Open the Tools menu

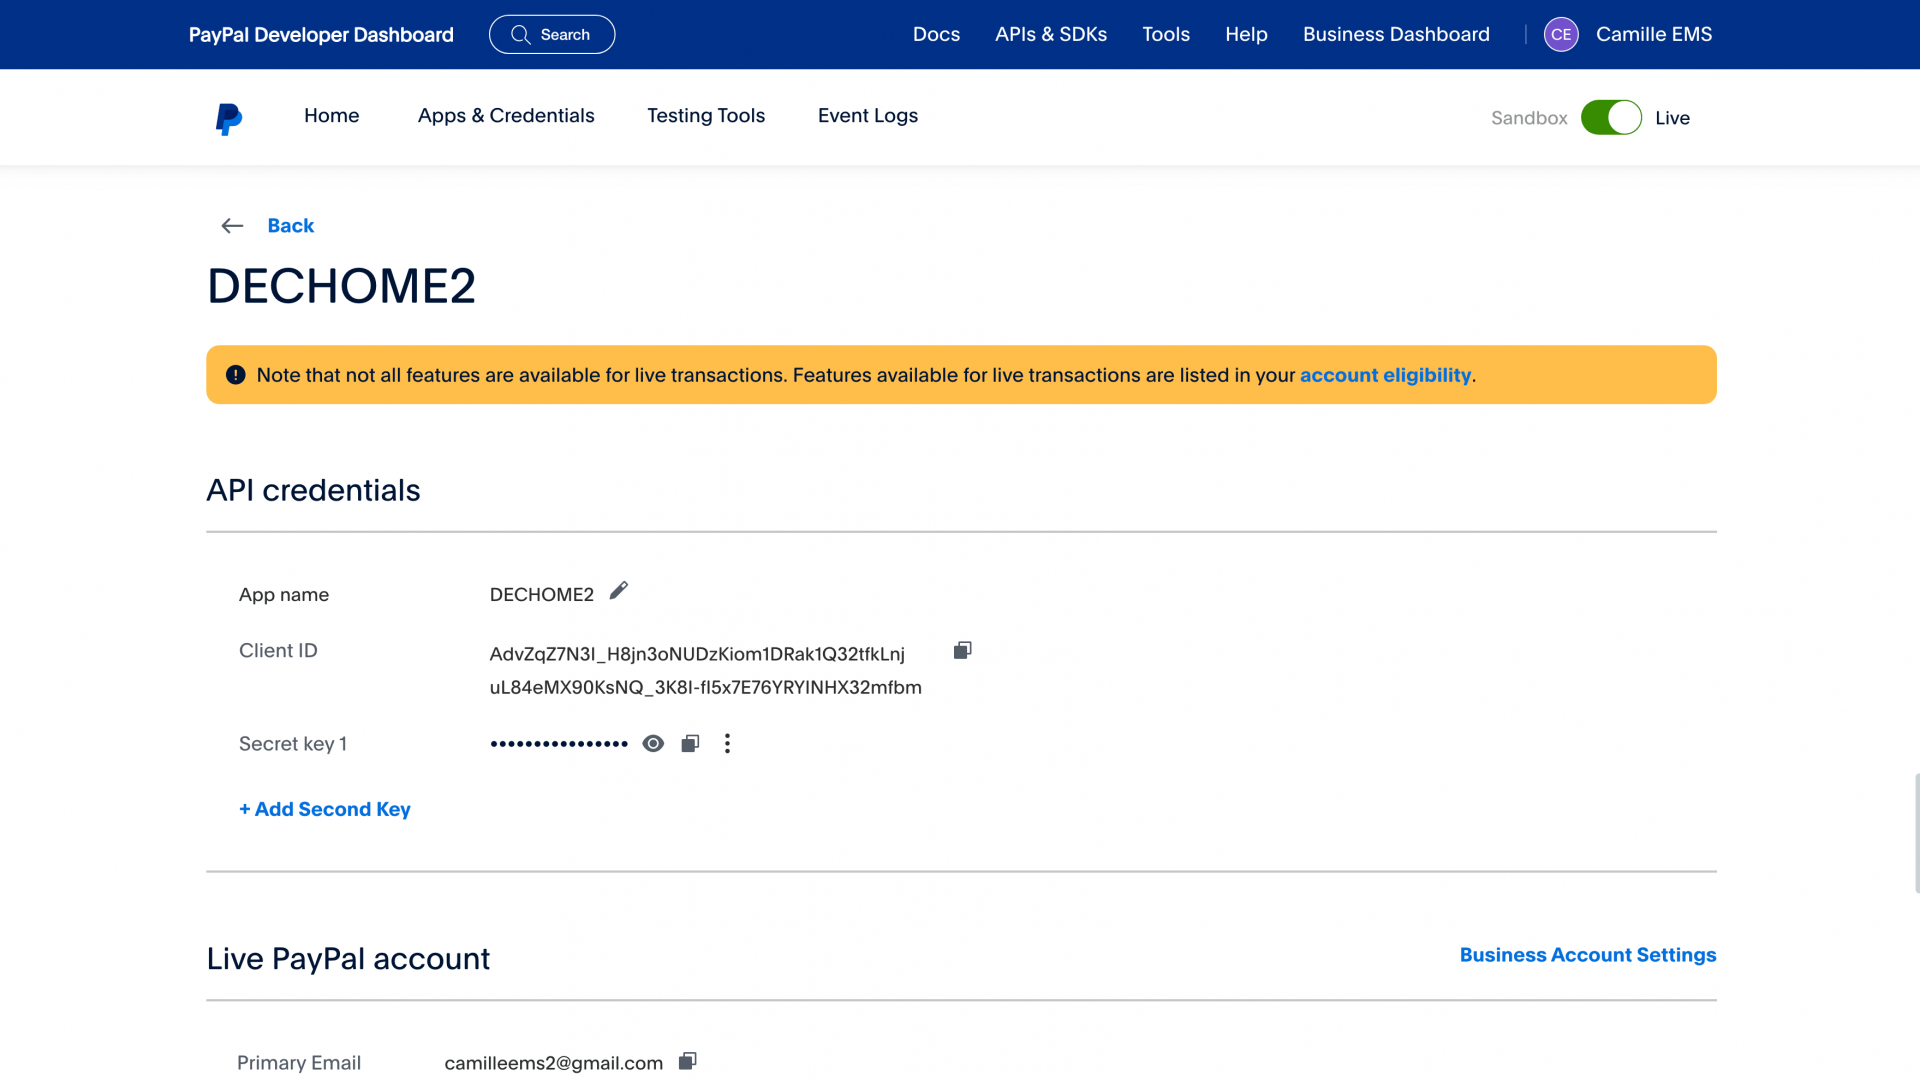[x=1166, y=34]
